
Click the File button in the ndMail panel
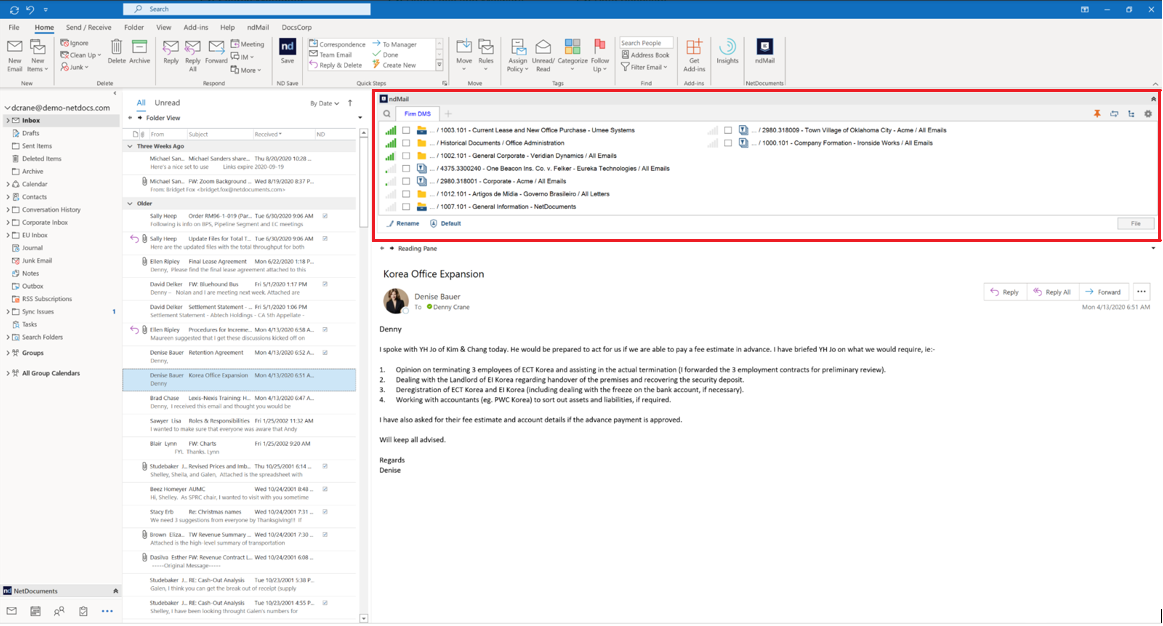coord(1136,223)
